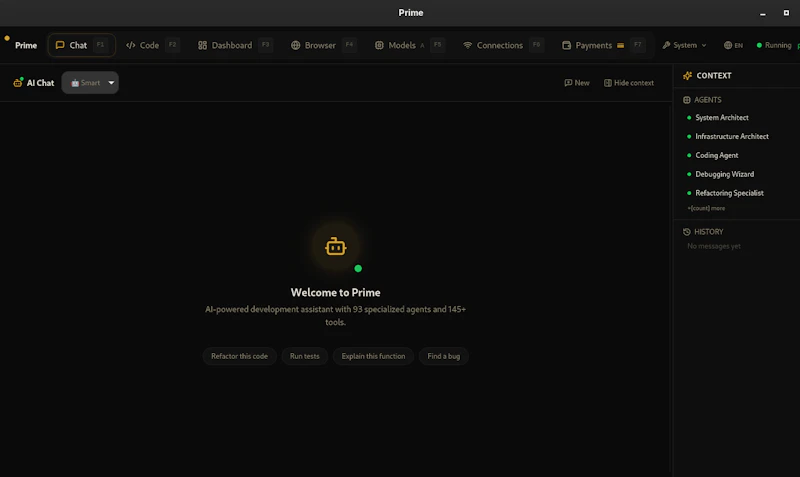Click the Welcome to Prime heading

pos(335,292)
